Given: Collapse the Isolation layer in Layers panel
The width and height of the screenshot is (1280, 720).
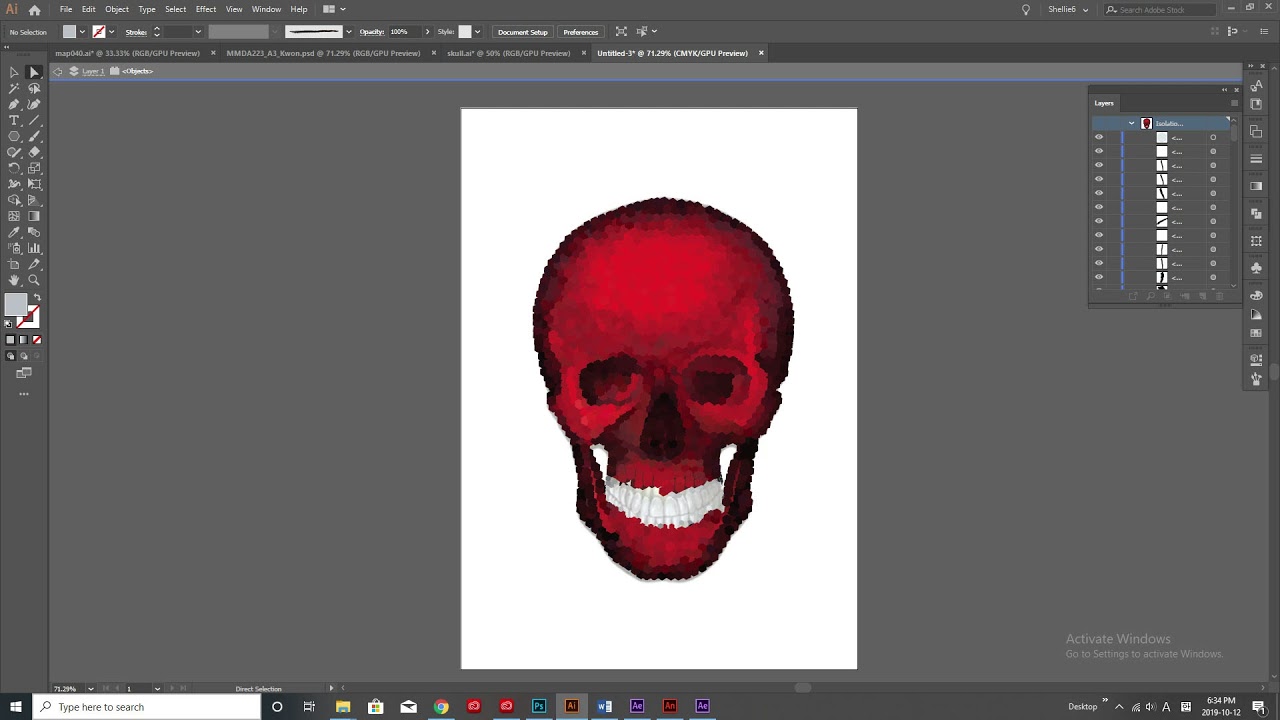Looking at the screenshot, I should coord(1131,123).
